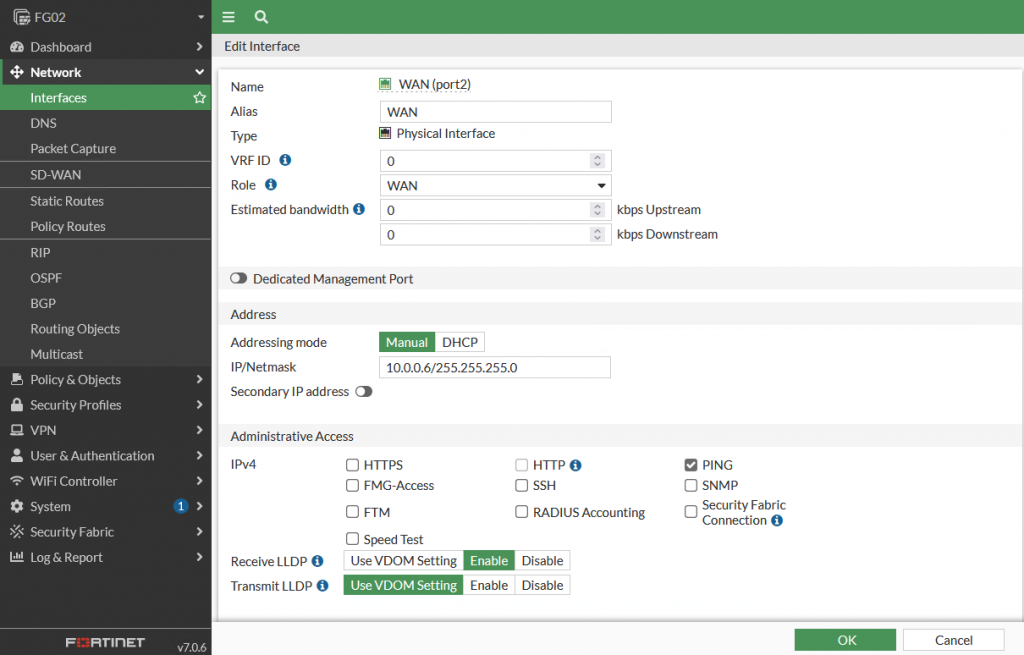
Task: Open the Static Routes menu item
Action: tap(67, 201)
